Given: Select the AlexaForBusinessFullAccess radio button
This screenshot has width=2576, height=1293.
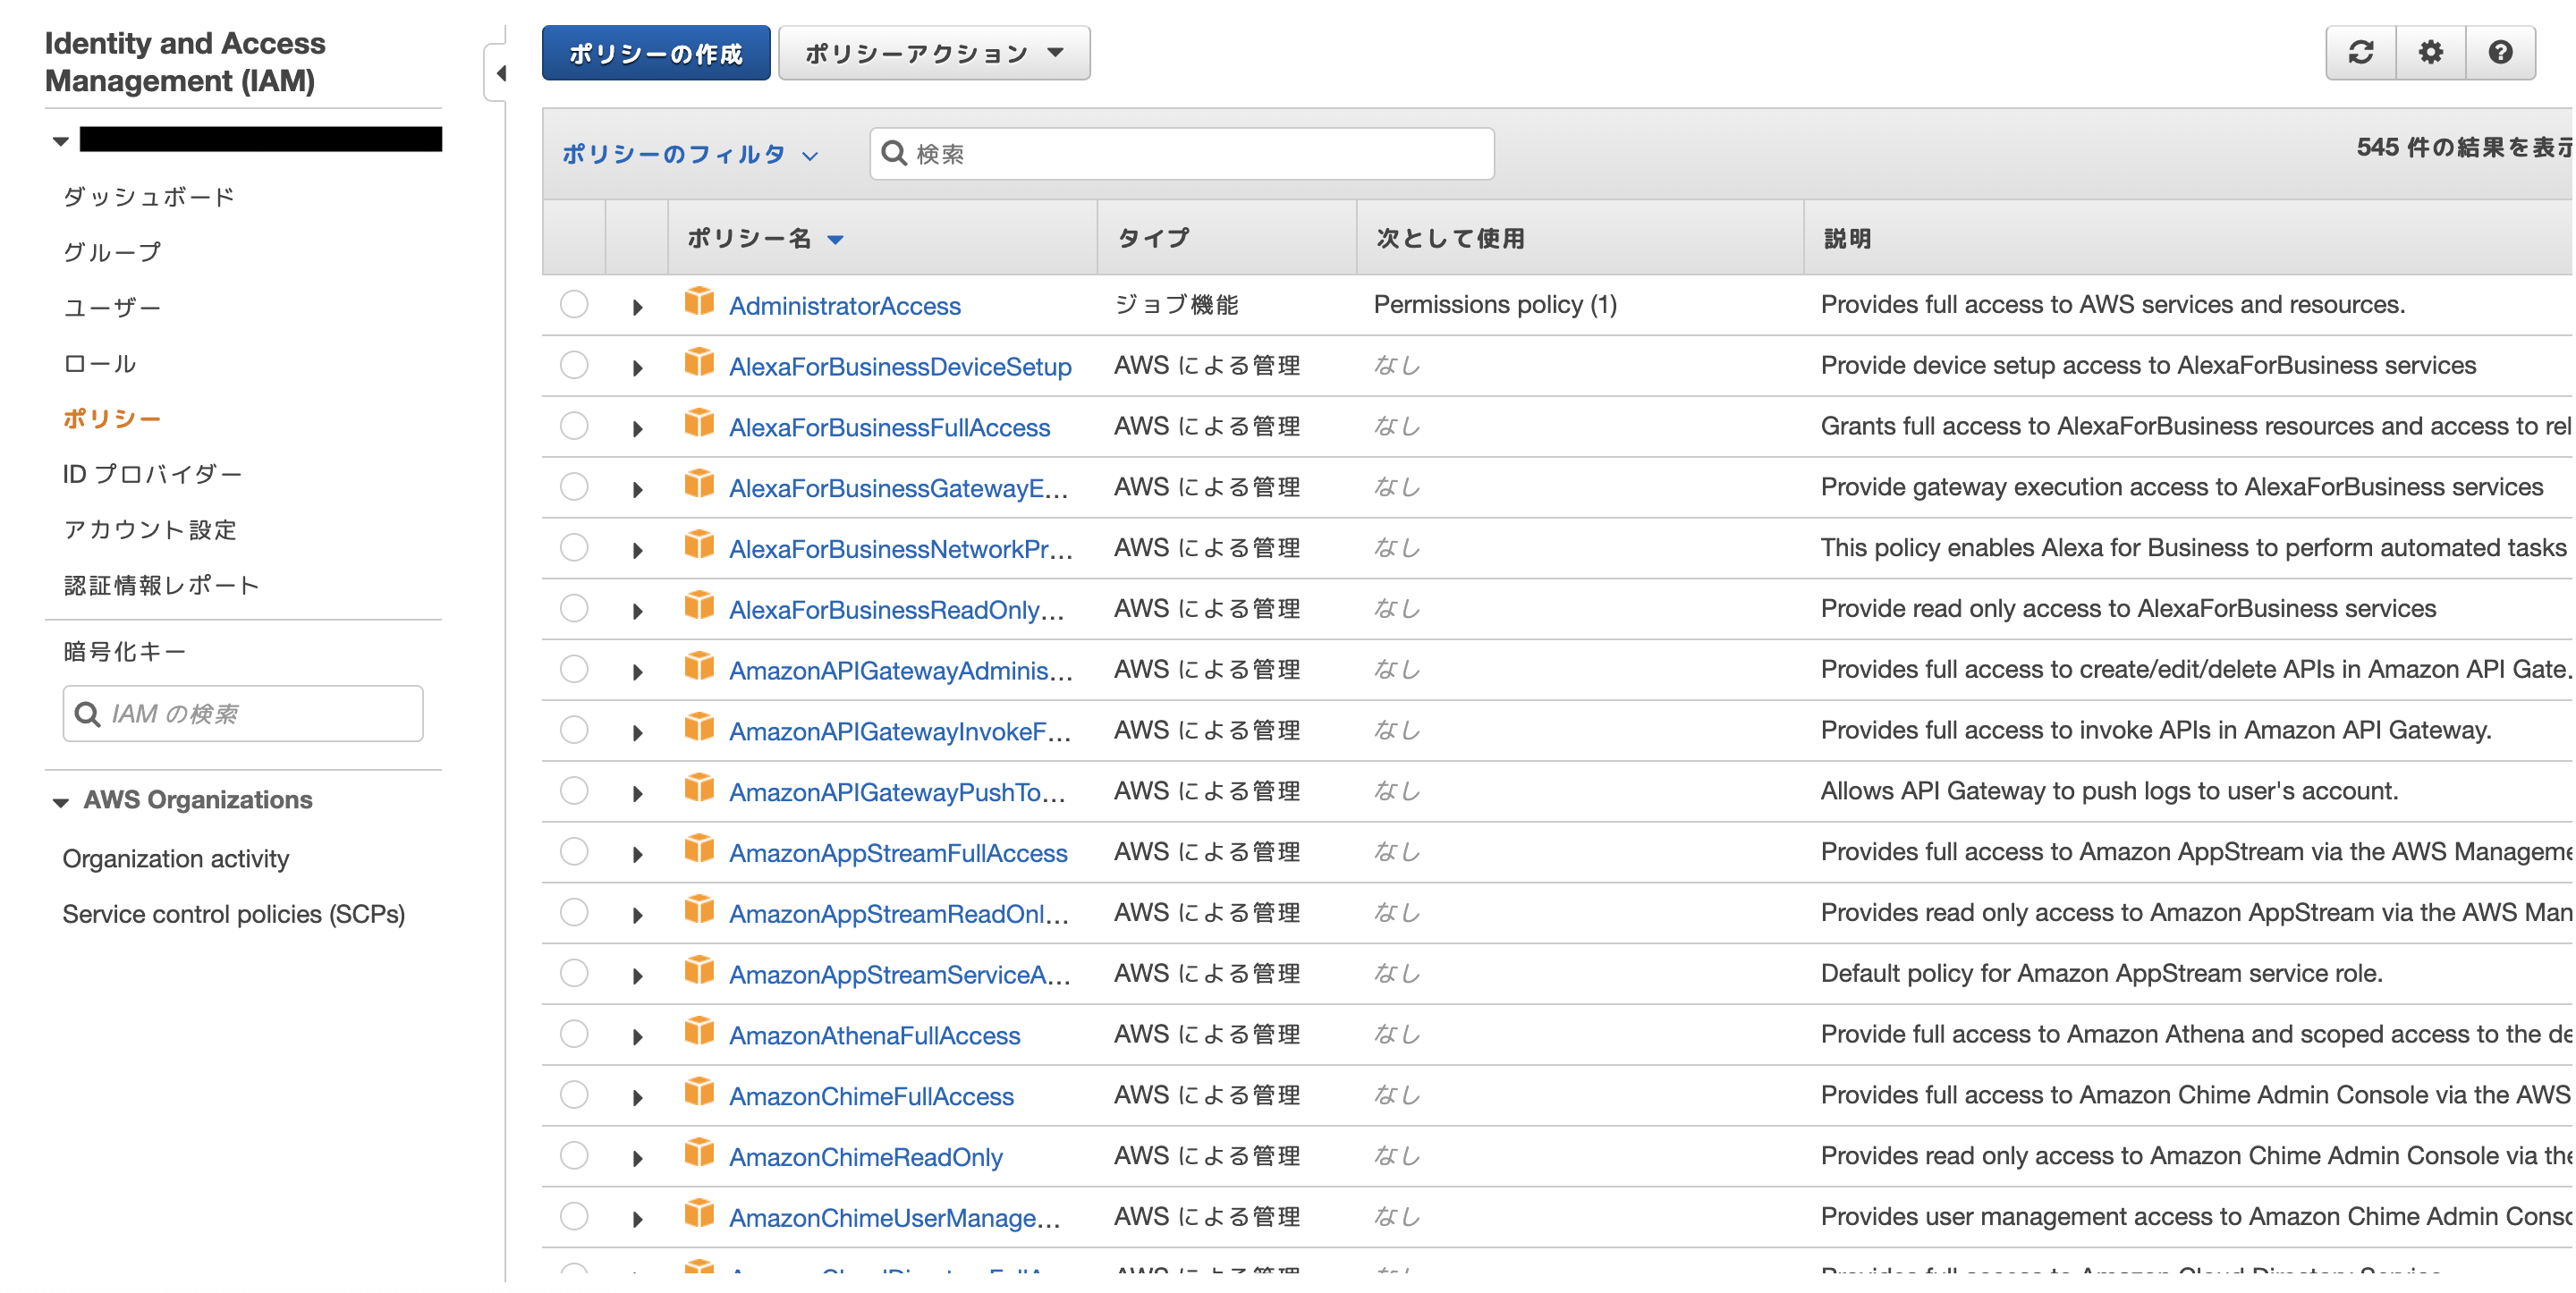Looking at the screenshot, I should point(574,426).
